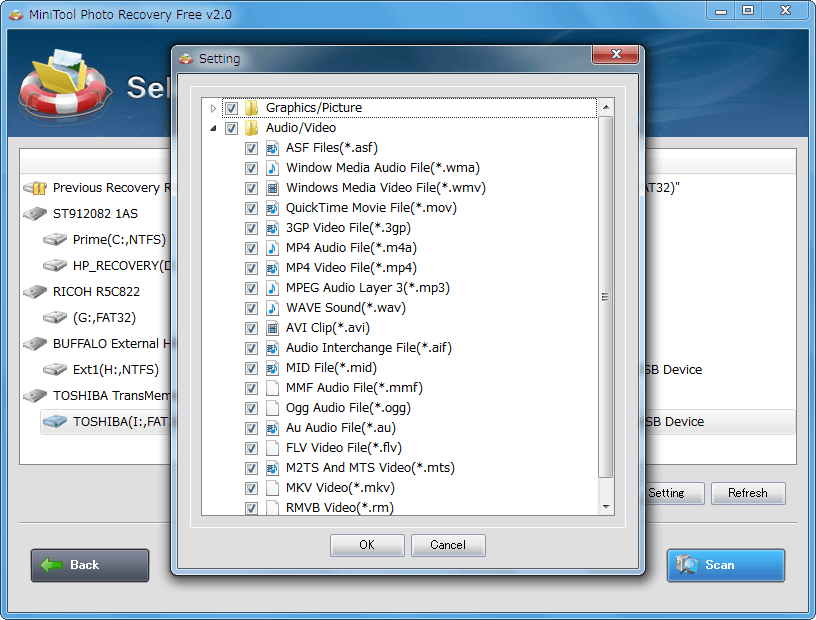The image size is (816, 620).
Task: Click the 3GP Video File icon
Action: (x=272, y=228)
